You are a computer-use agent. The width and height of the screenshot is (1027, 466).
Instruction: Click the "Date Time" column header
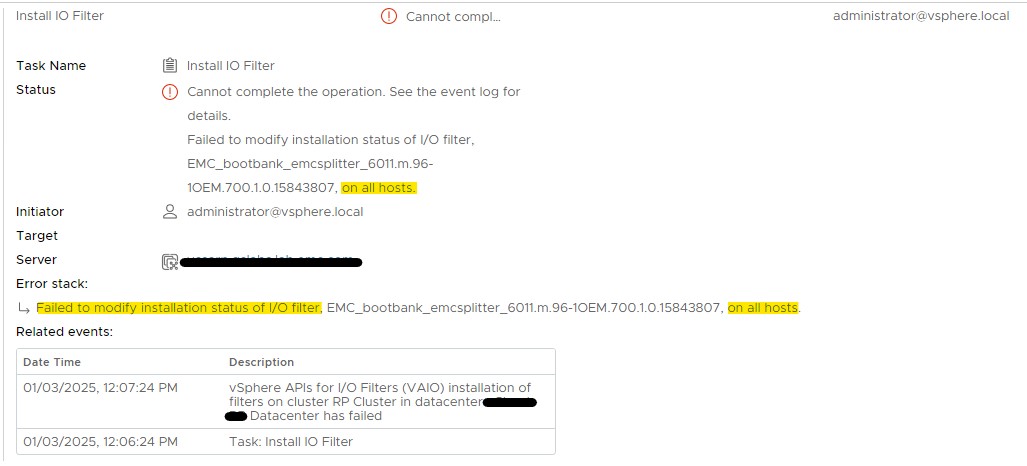[x=52, y=362]
